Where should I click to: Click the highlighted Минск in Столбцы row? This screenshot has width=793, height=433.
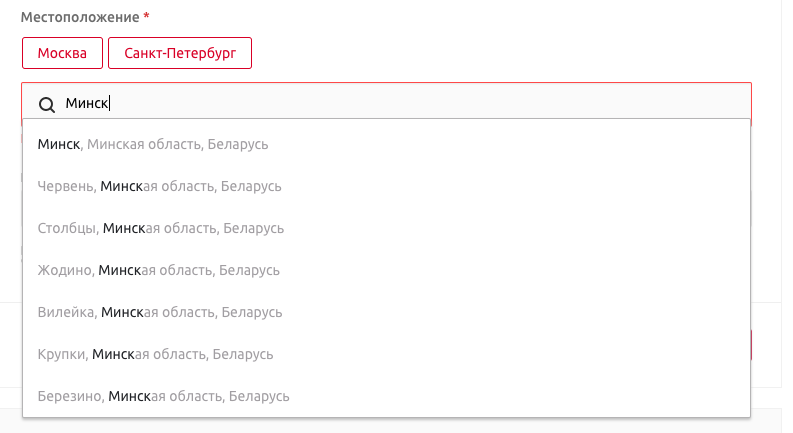(x=124, y=228)
